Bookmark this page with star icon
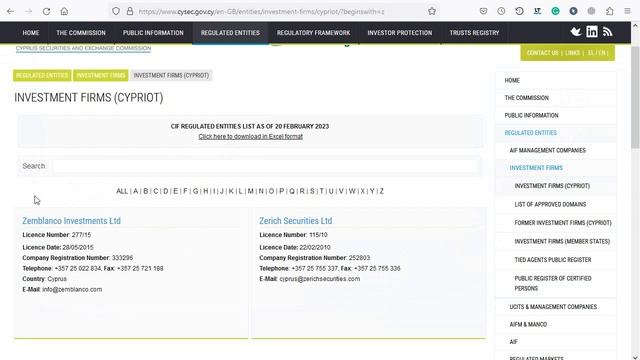Screen dimensions: 640x360 (x=432, y=11)
